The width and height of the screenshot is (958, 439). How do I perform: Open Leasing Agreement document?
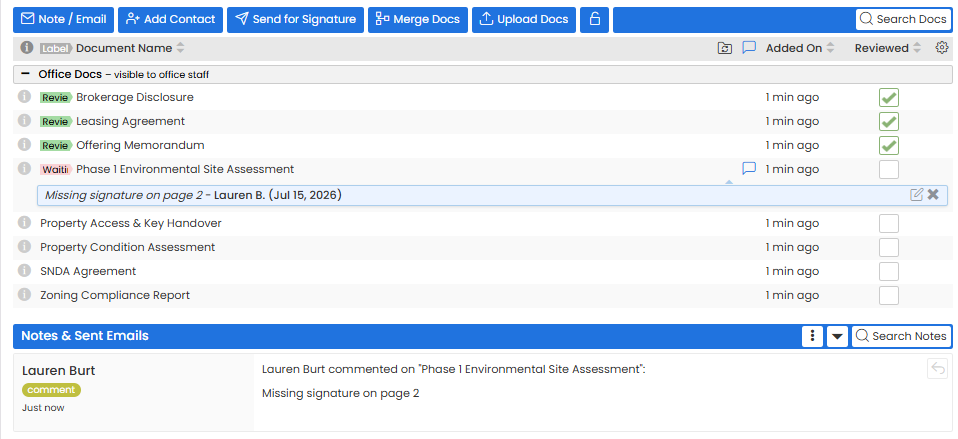[130, 121]
